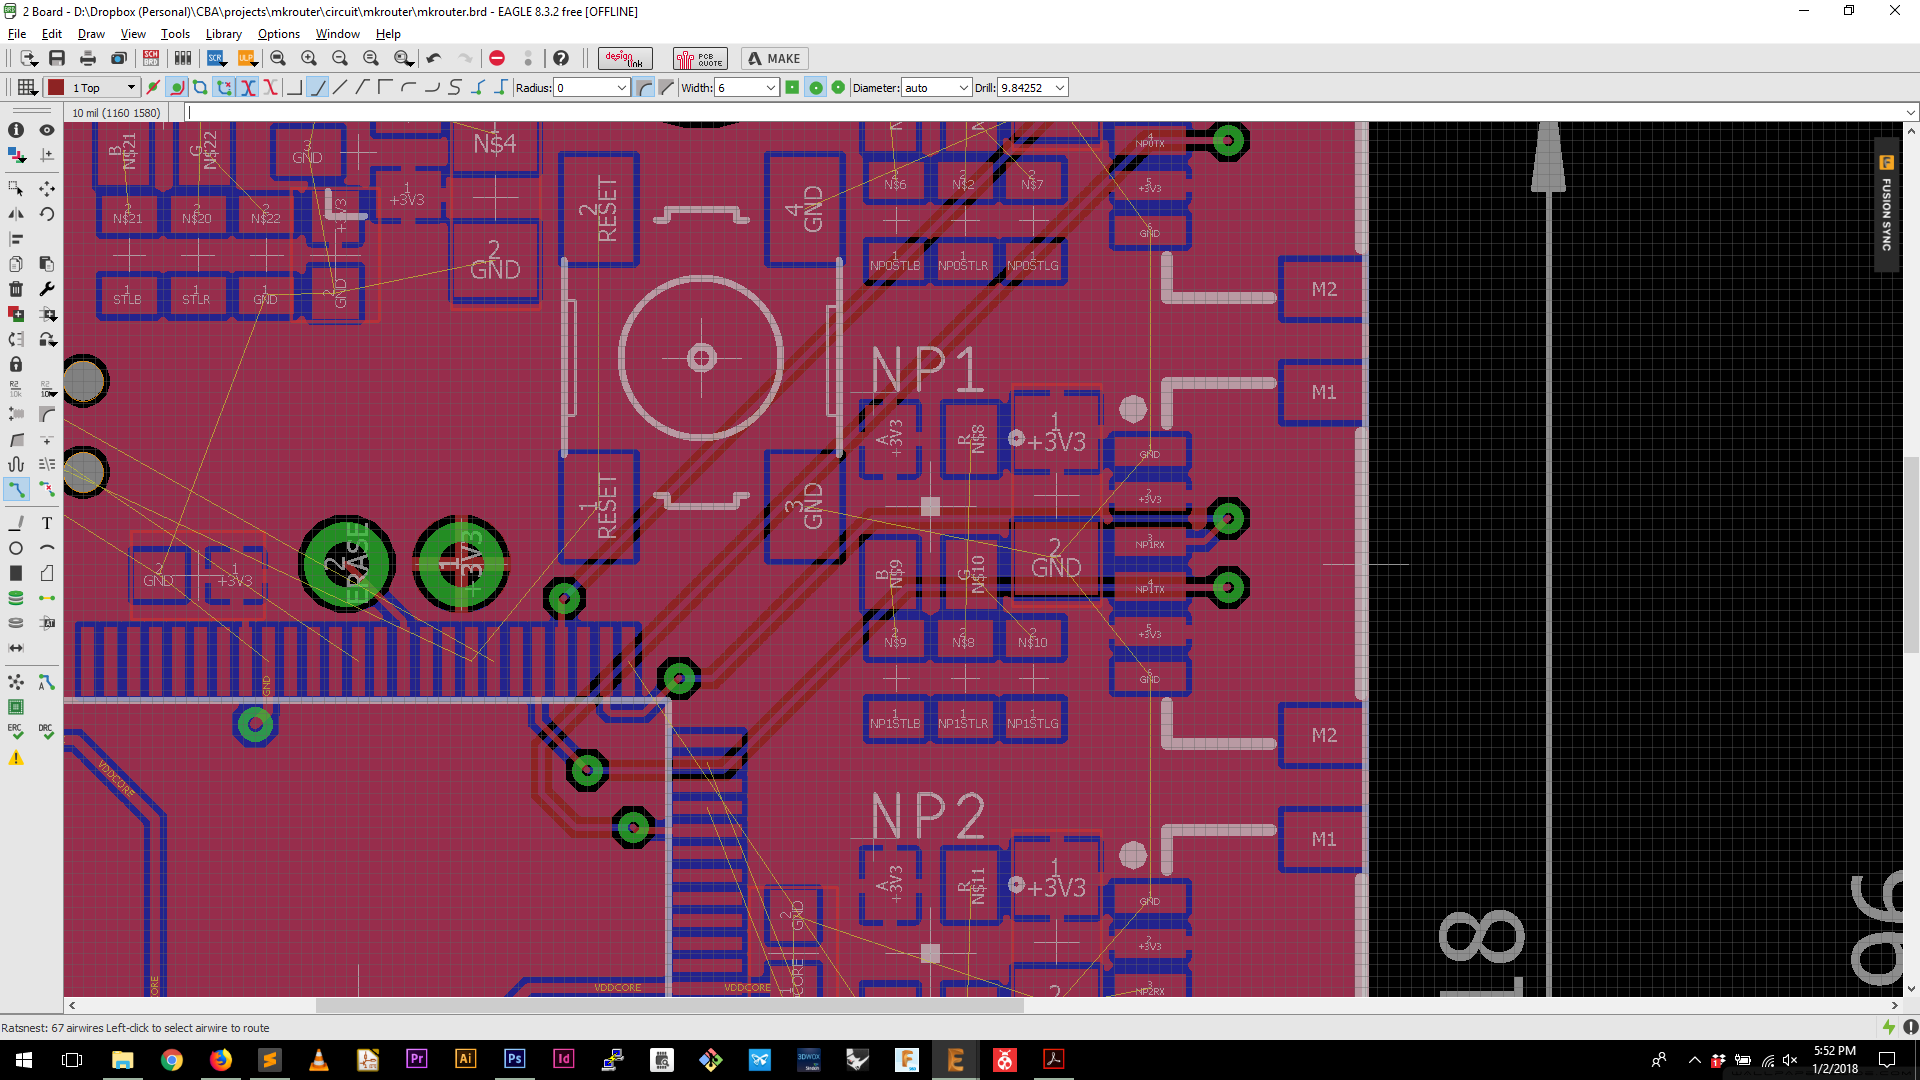The width and height of the screenshot is (1920, 1080).
Task: Select the Lock tool
Action: pos(16,364)
